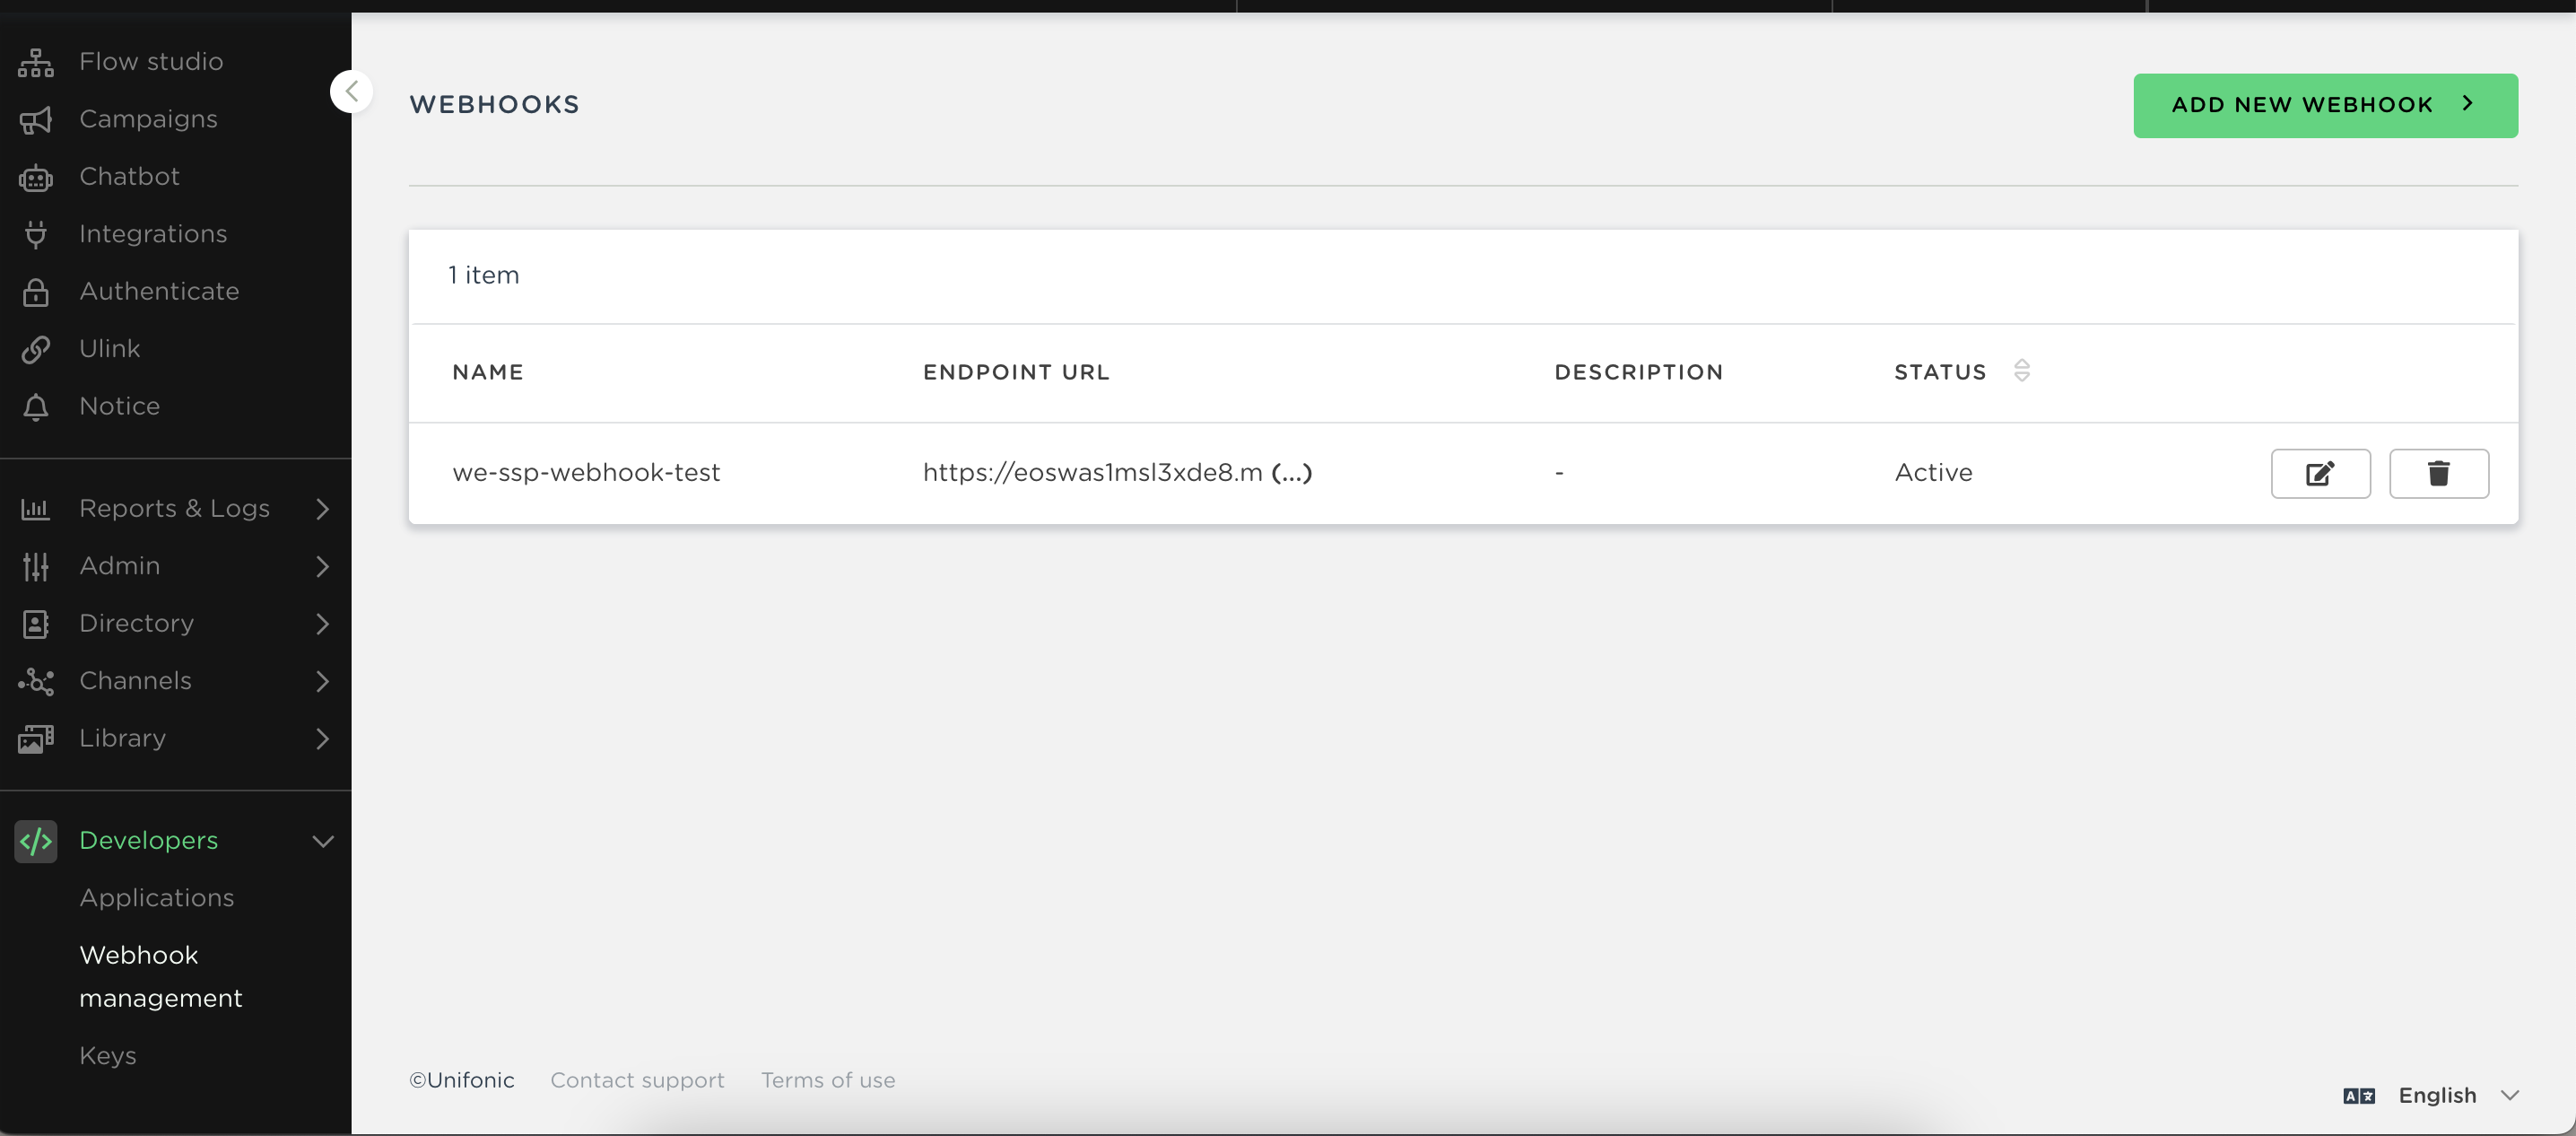Go to Keys under Developers

point(108,1056)
